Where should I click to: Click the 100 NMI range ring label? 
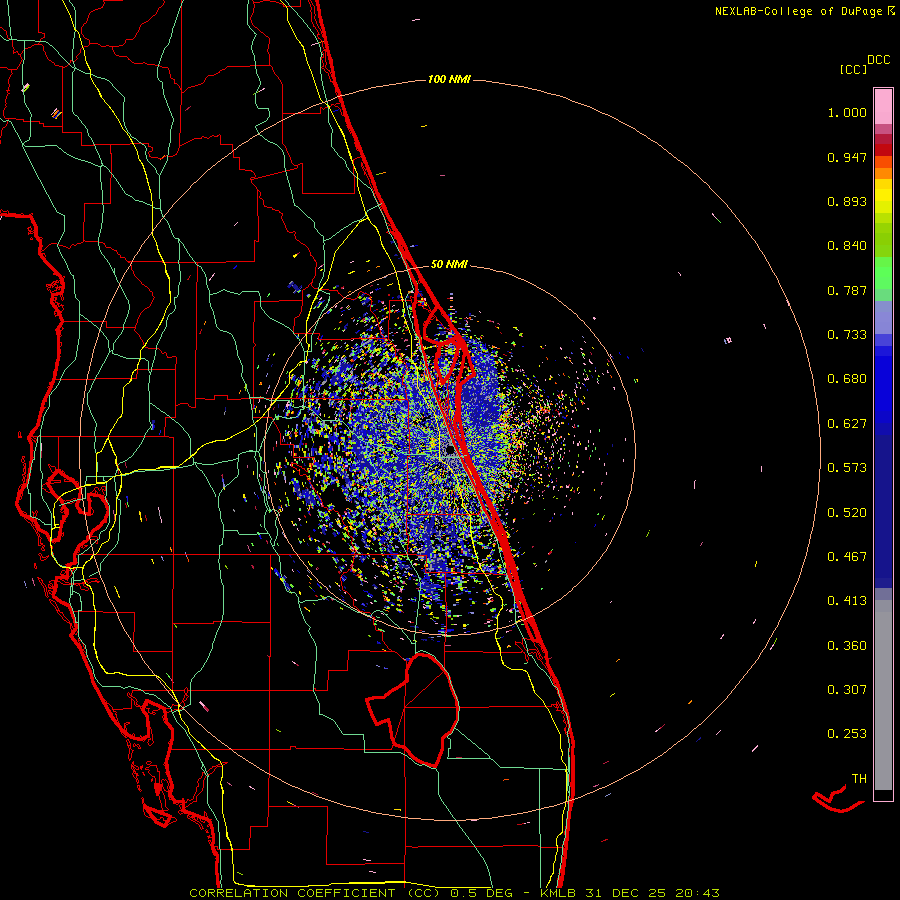449,79
